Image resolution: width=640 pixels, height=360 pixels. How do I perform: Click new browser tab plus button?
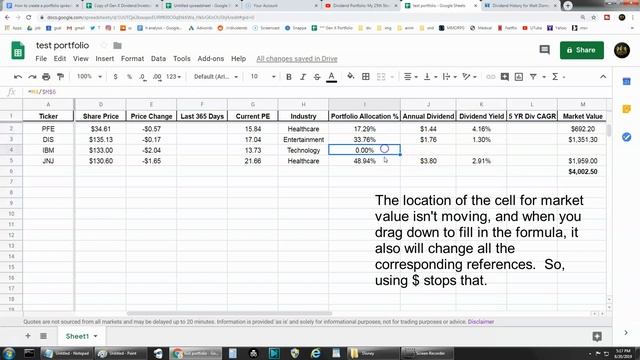pos(568,6)
